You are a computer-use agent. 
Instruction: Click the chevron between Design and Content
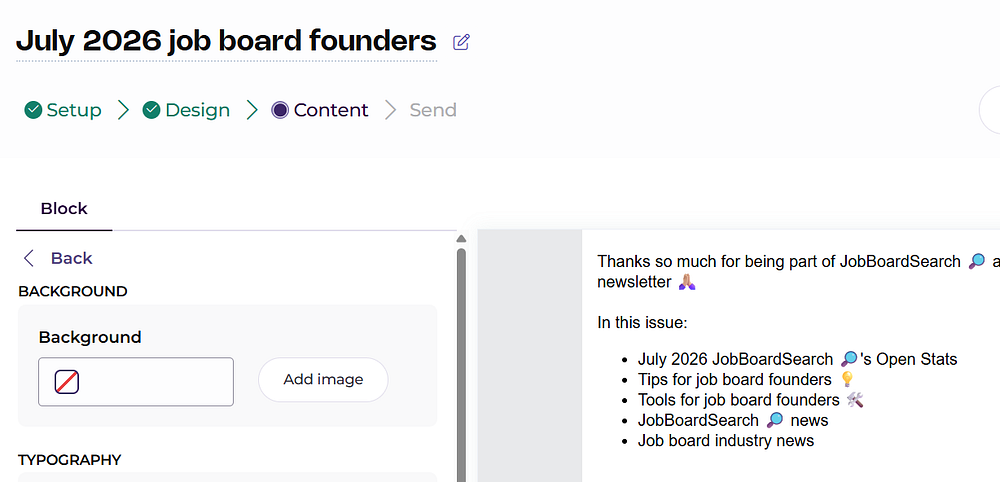tap(252, 110)
